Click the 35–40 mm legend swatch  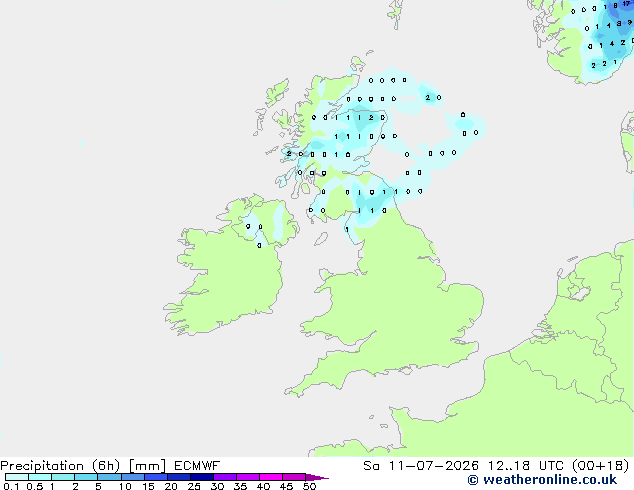[x=248, y=477]
